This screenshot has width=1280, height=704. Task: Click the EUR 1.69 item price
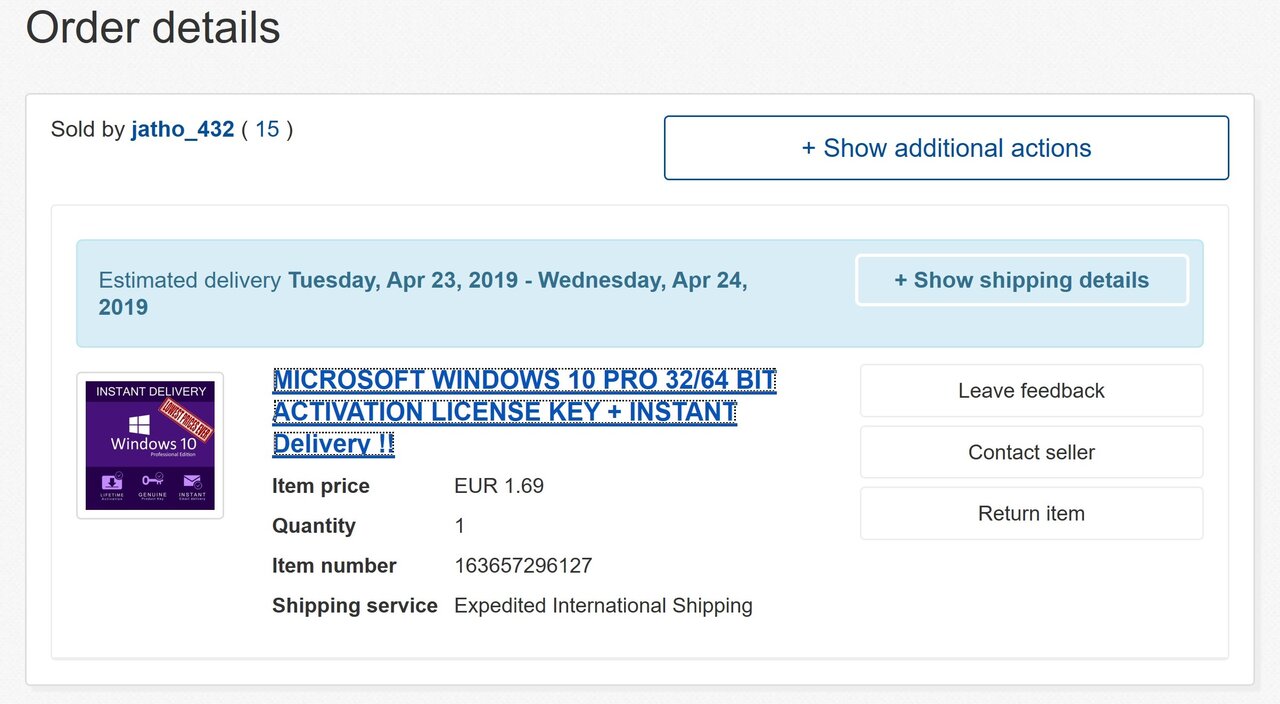click(499, 486)
